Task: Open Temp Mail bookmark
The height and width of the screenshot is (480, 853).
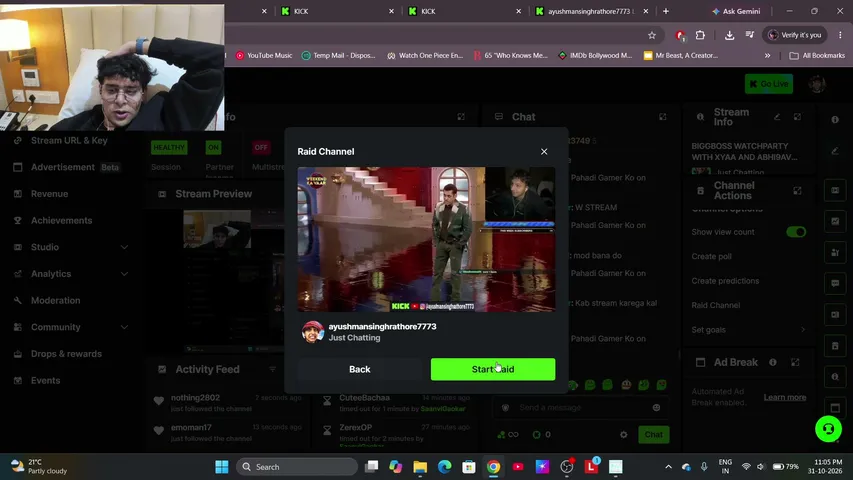Action: click(x=338, y=56)
